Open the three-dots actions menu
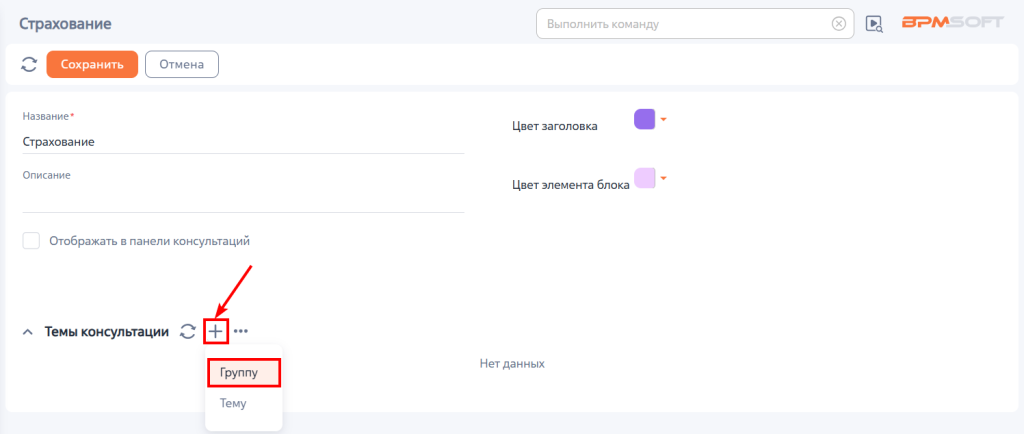1024x434 pixels. [241, 332]
